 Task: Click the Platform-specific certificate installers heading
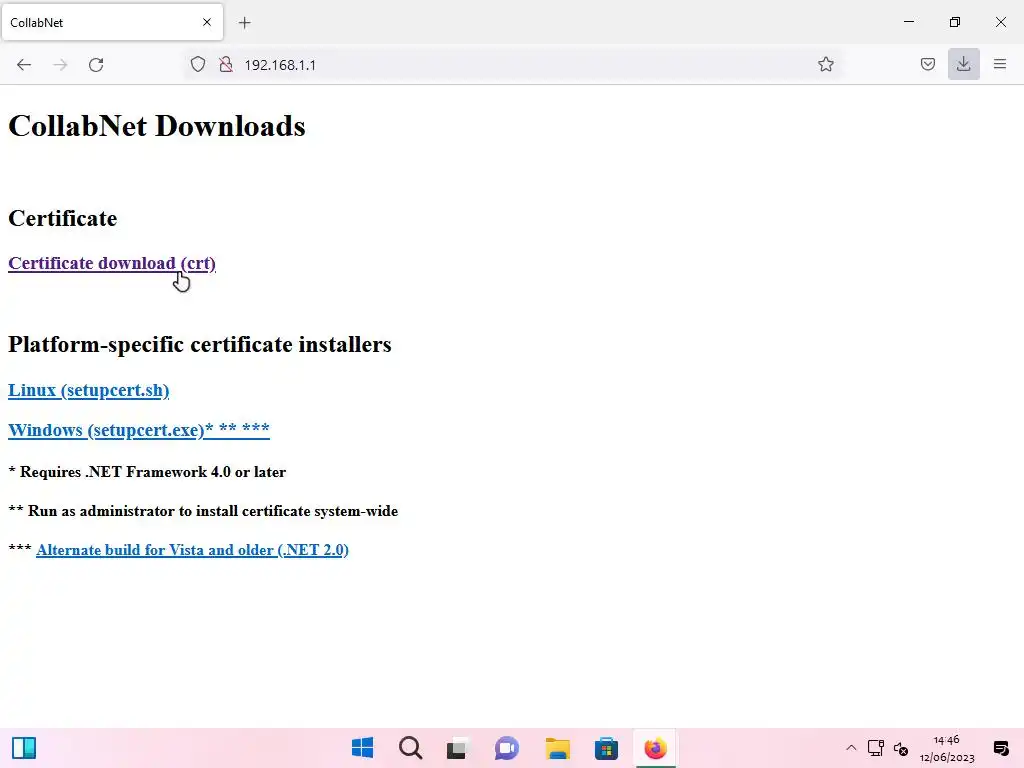200,344
